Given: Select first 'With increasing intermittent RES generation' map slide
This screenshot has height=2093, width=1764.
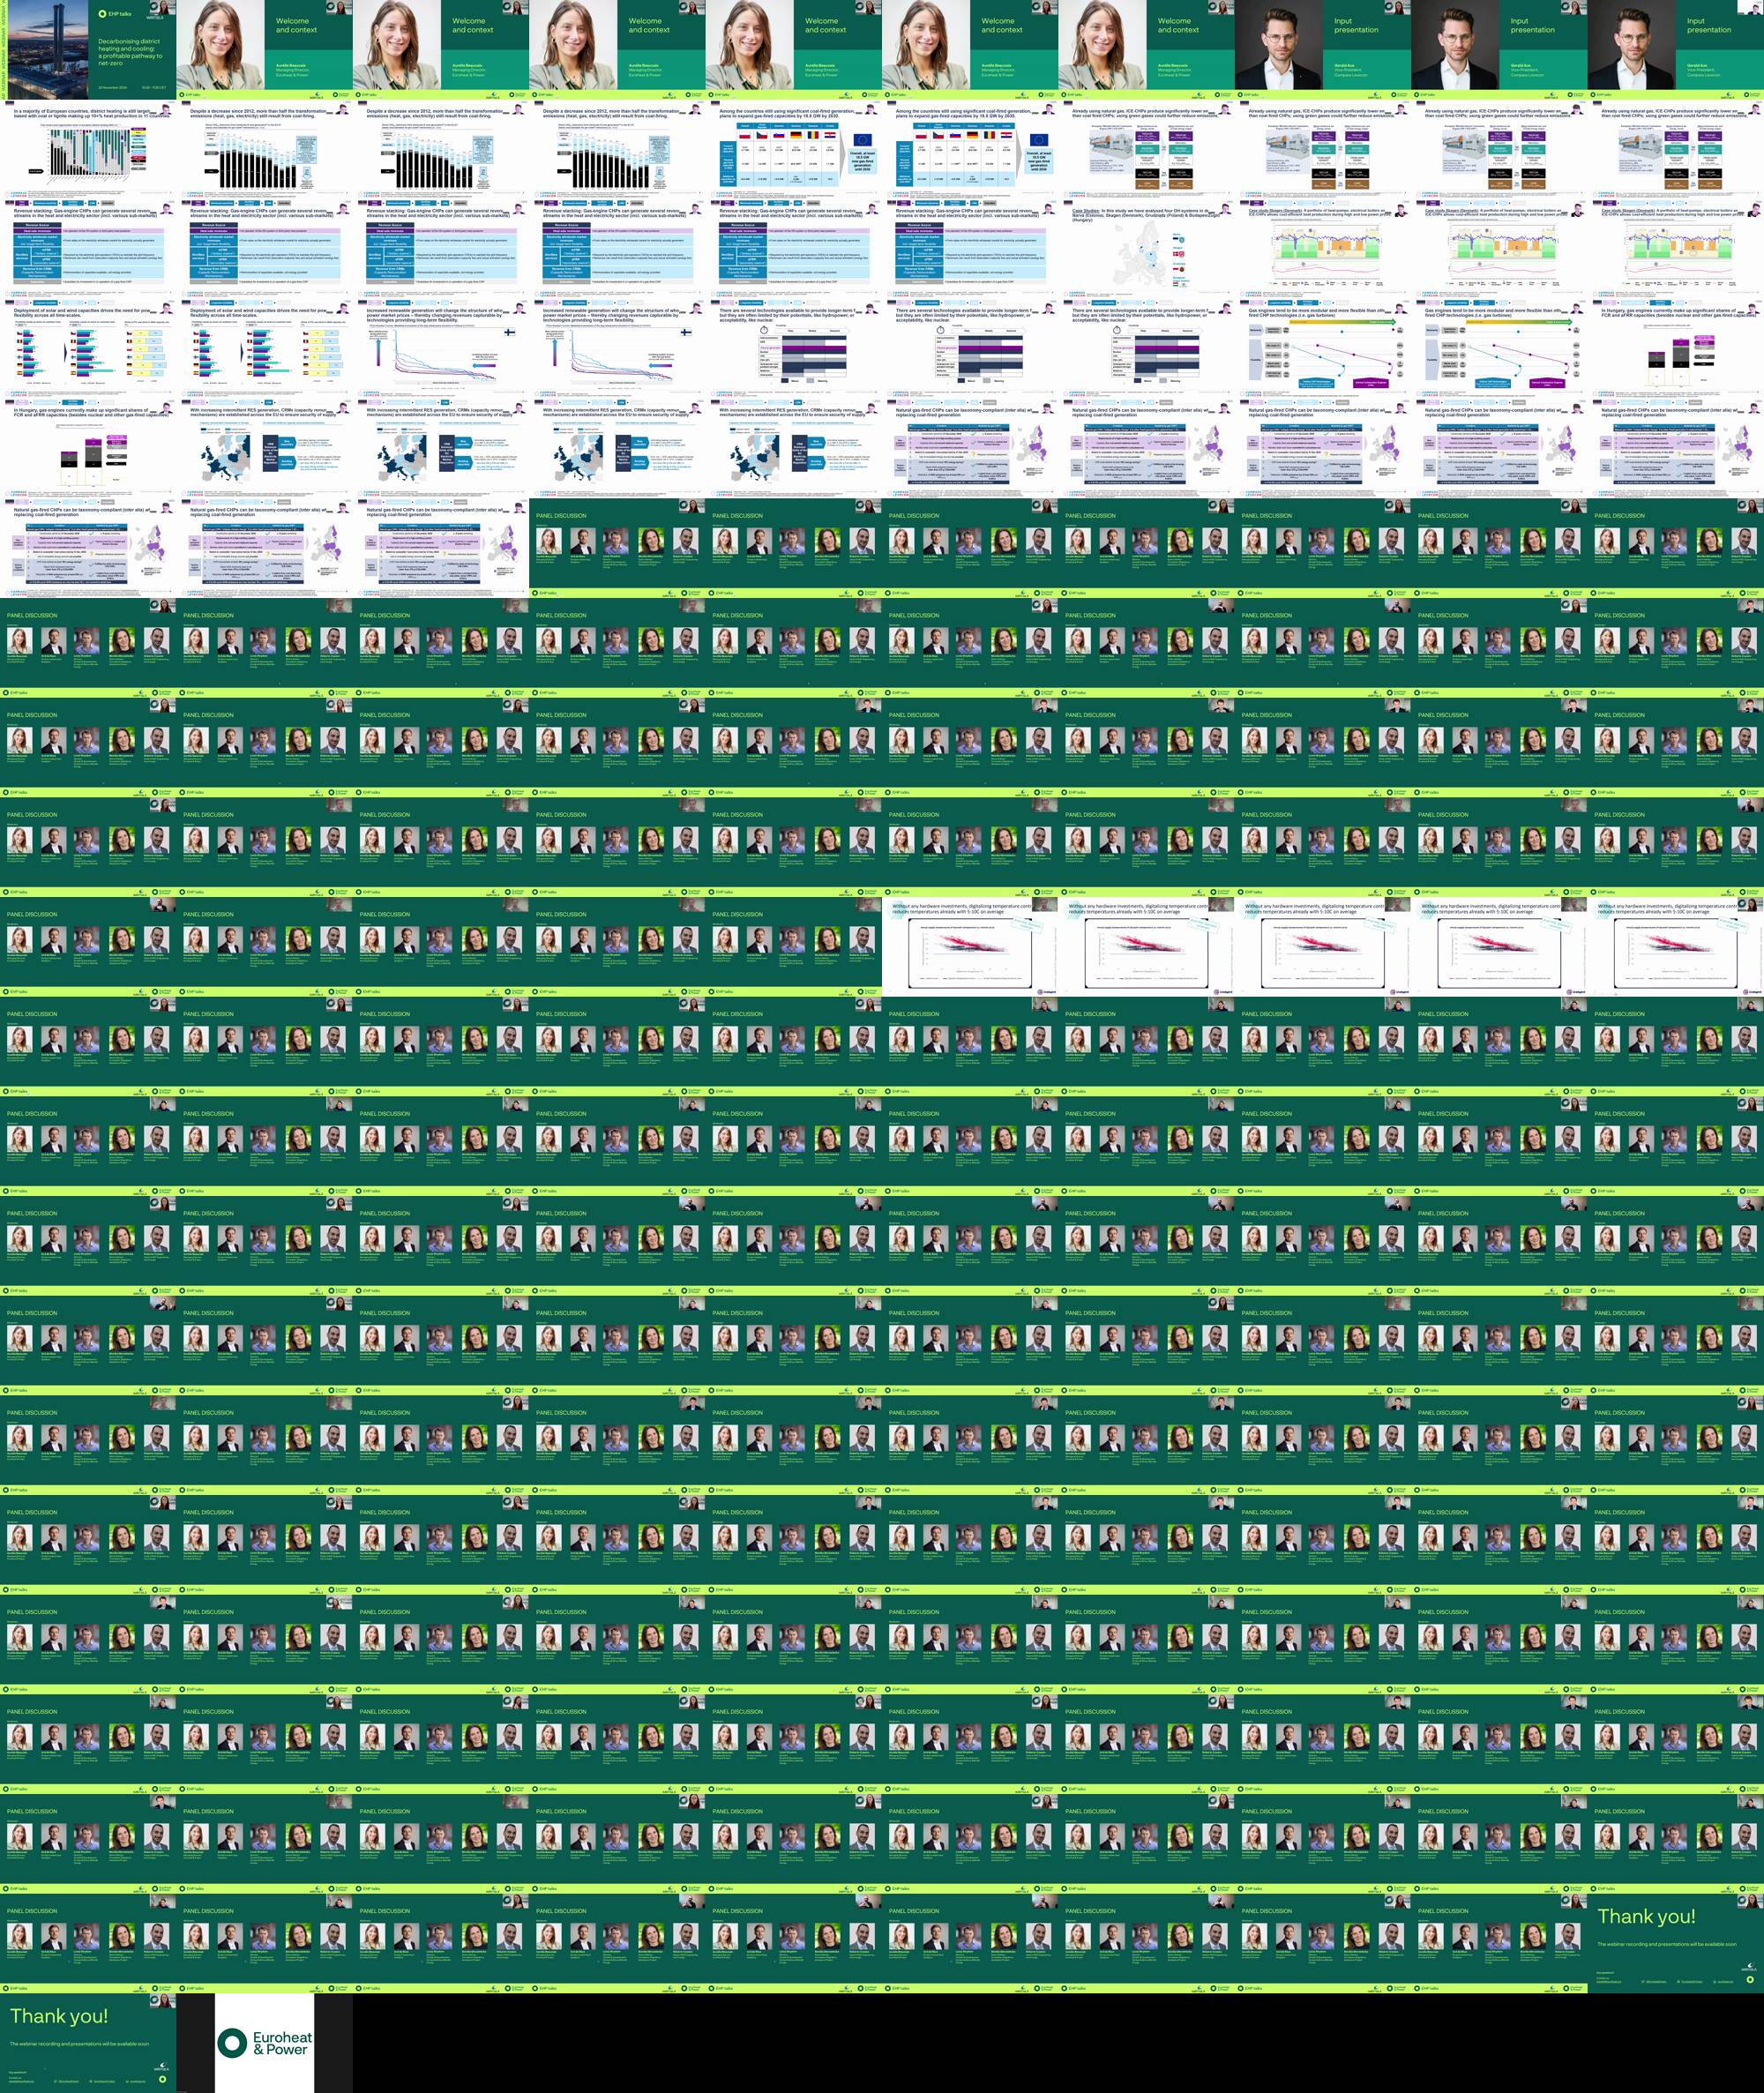Looking at the screenshot, I should [264, 447].
